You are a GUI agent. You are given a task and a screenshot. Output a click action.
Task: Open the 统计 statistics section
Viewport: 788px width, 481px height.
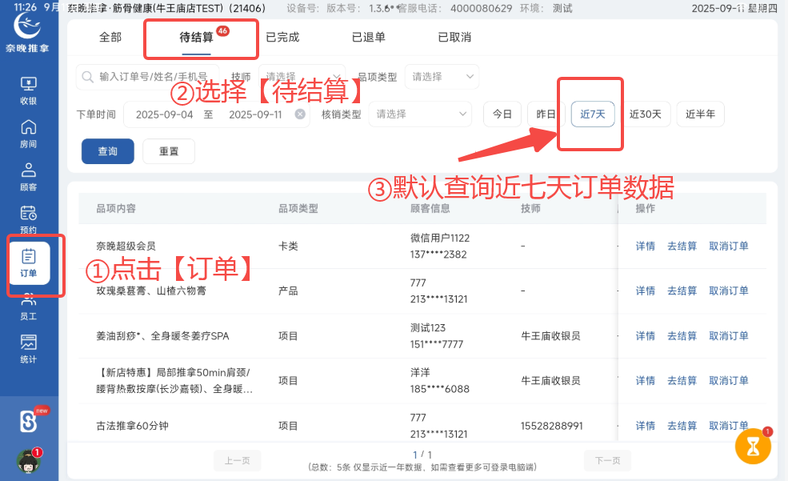point(28,349)
